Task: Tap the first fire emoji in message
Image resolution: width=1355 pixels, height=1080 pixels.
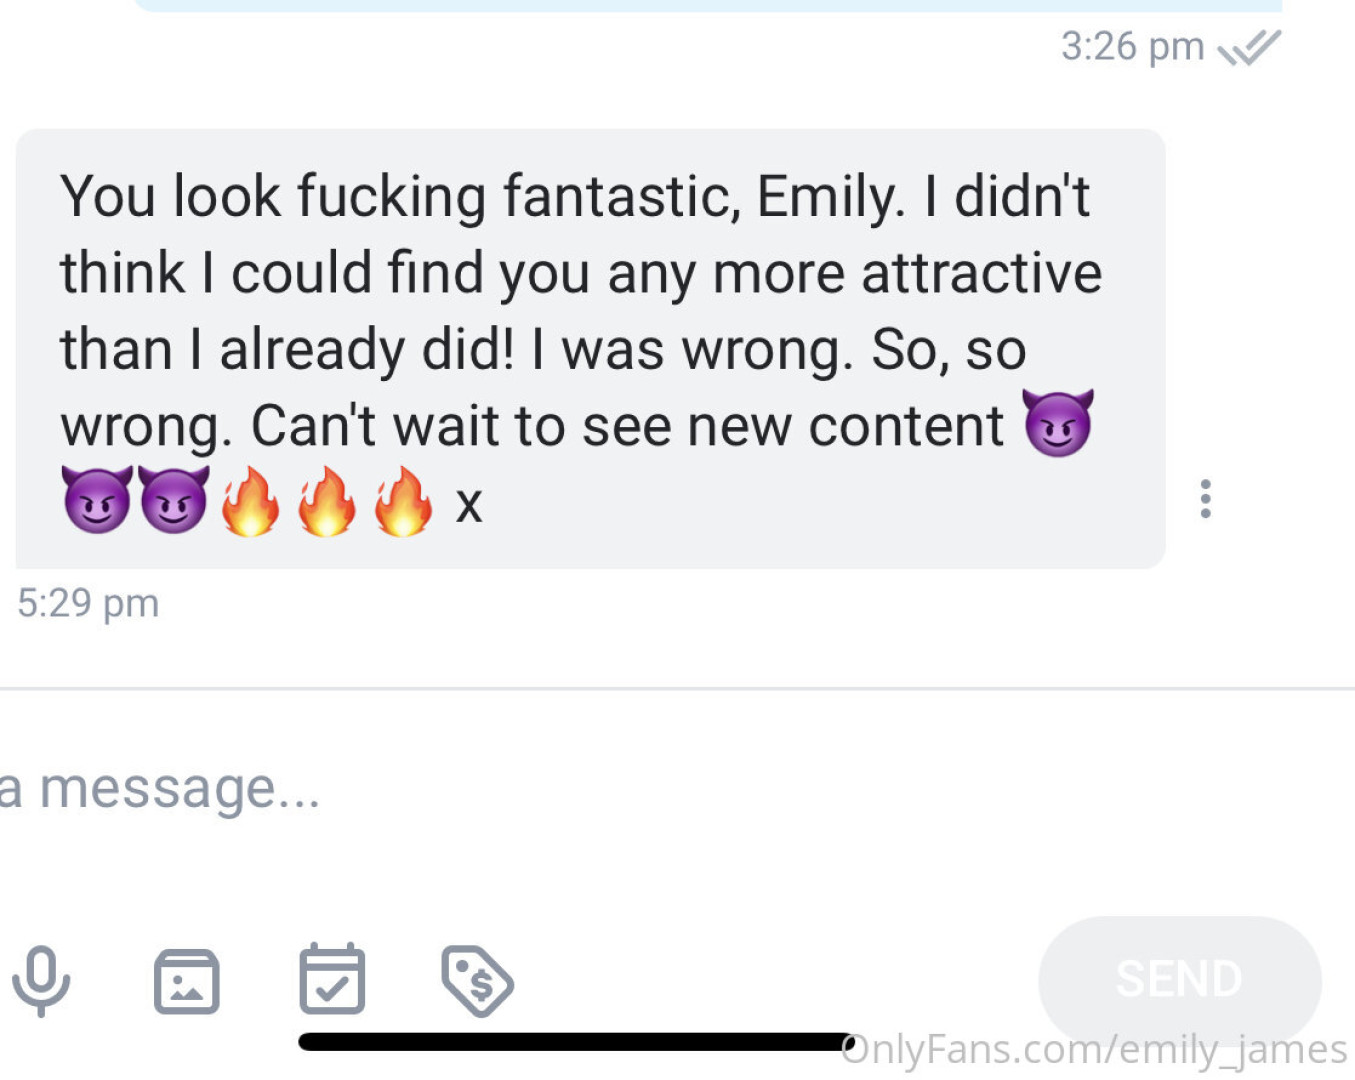Action: click(250, 500)
